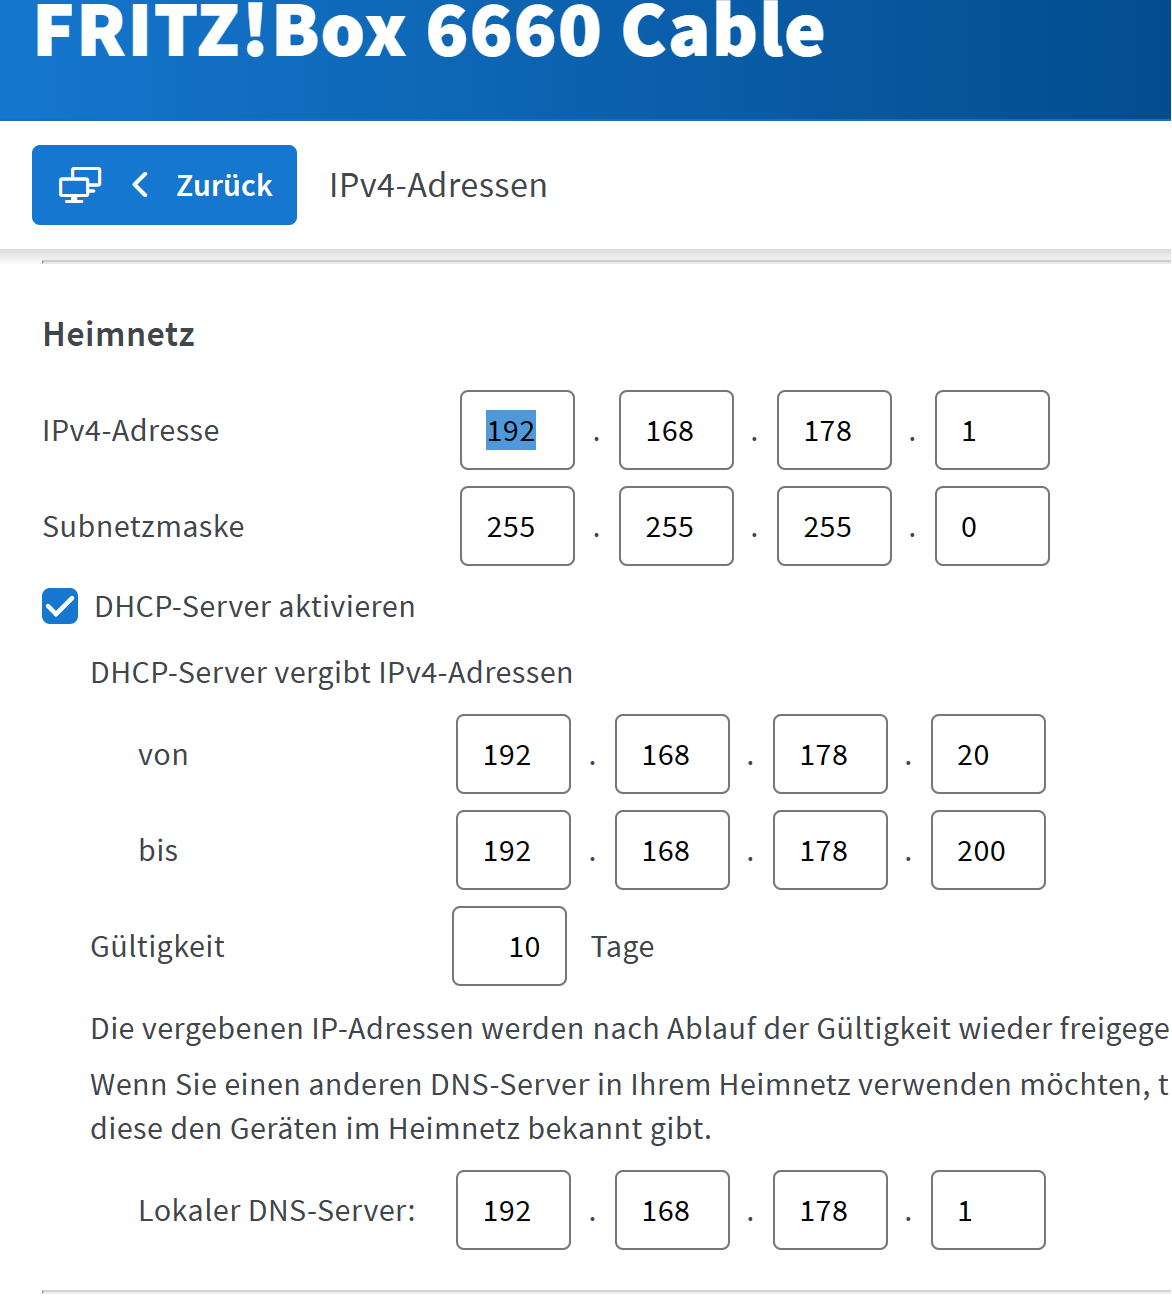
Task: Disable the DHCP-Server aktivieren checkbox
Action: 60,607
